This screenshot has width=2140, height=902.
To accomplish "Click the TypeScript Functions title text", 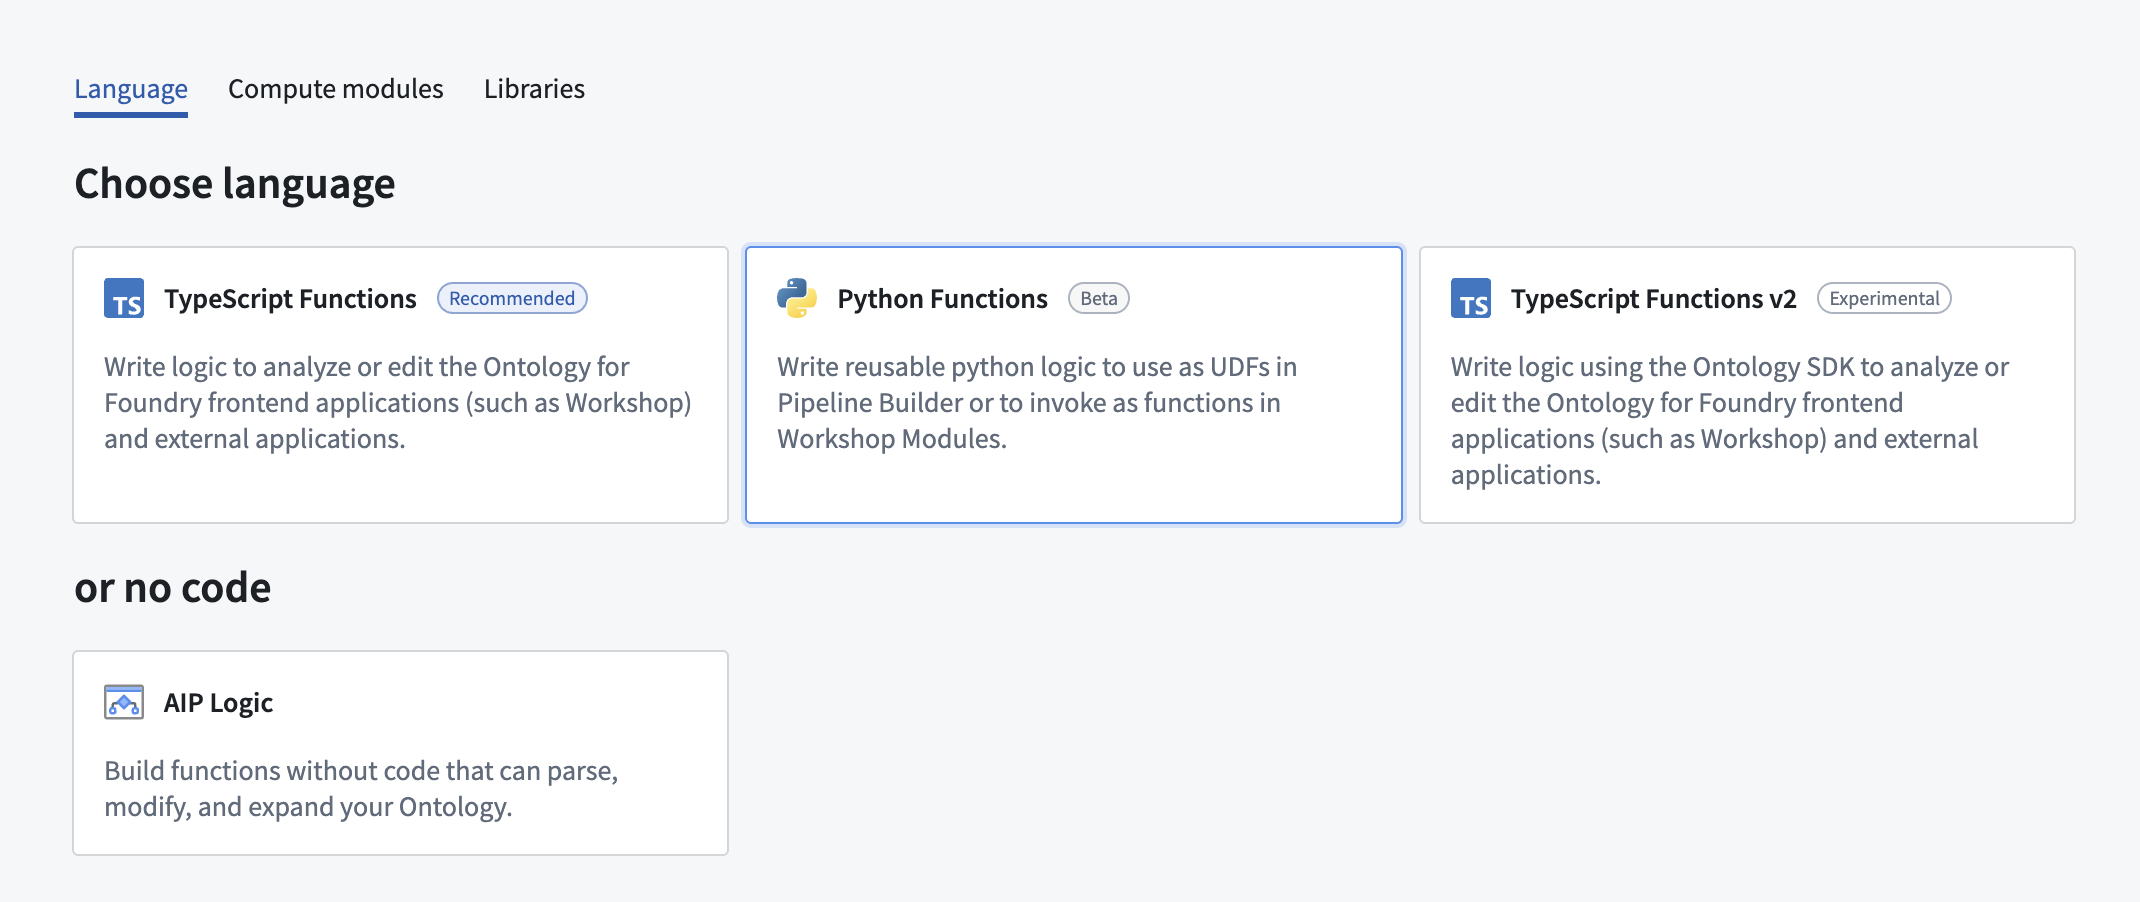I will click(x=290, y=298).
